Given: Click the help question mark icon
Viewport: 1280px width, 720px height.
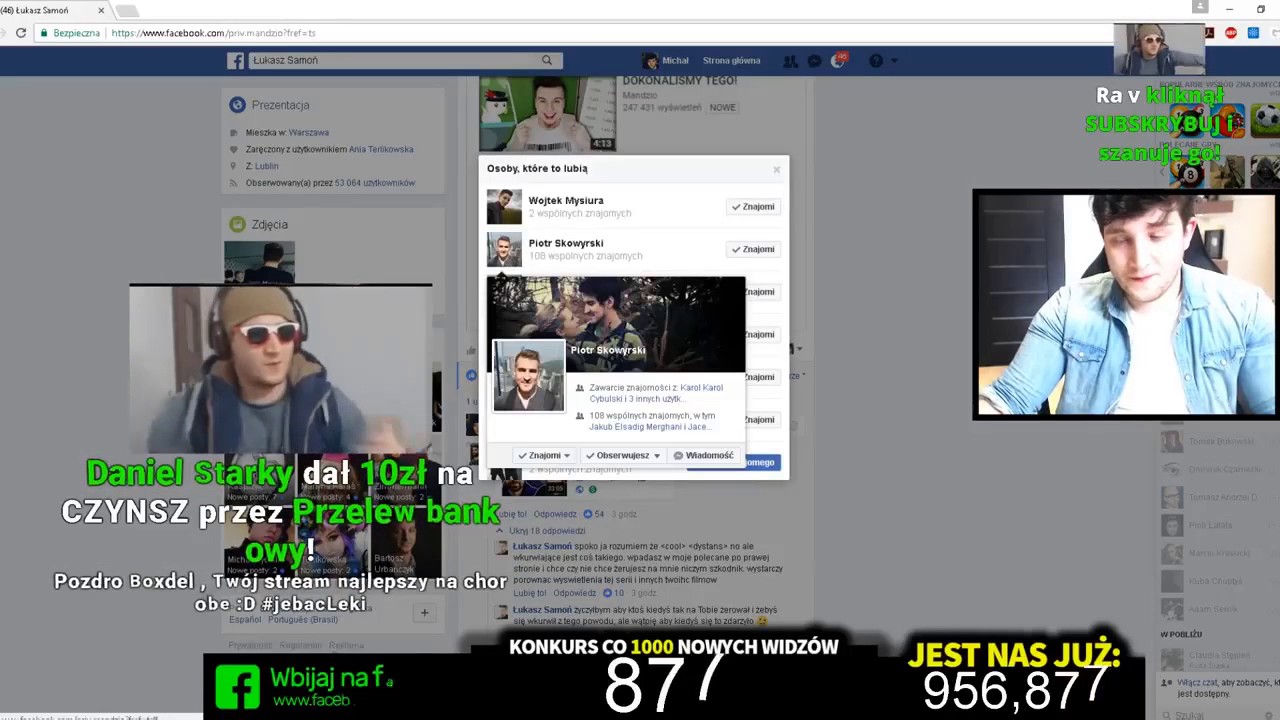Looking at the screenshot, I should (876, 61).
